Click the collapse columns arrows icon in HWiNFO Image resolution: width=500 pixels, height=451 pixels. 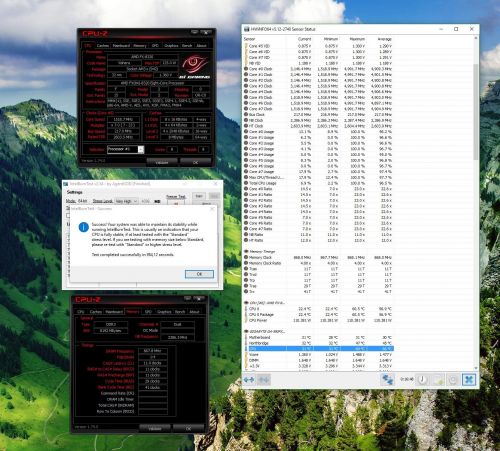point(264,379)
